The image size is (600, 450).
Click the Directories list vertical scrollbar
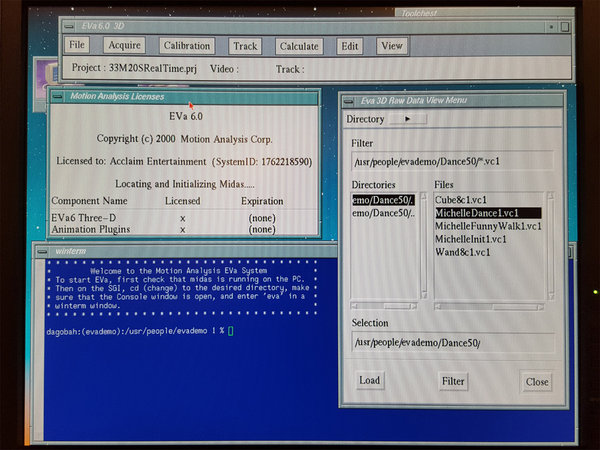pos(424,246)
